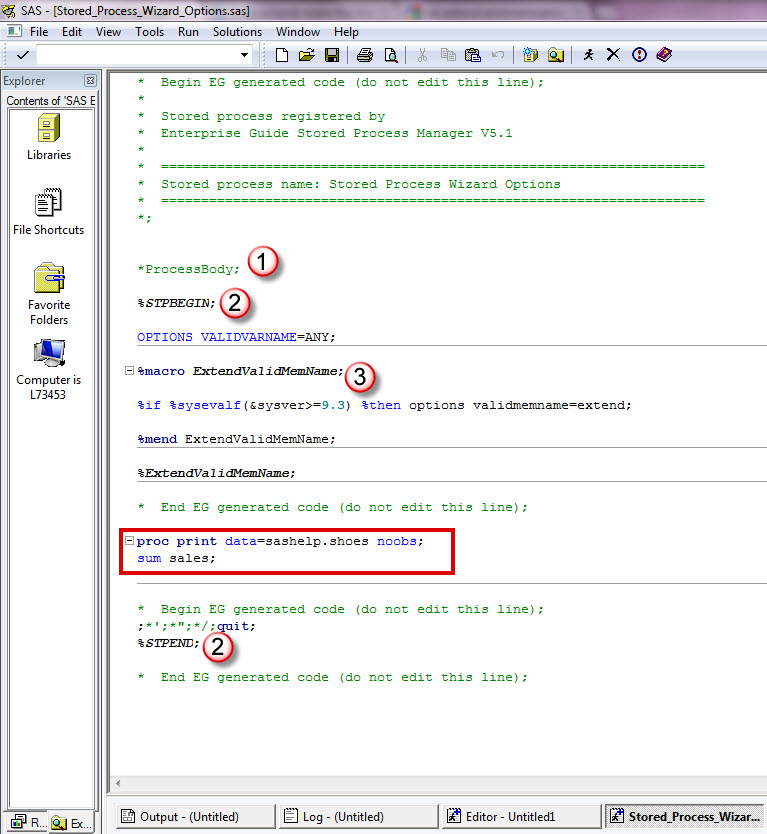Click inside the command input box
This screenshot has width=767, height=834.
pos(137,55)
